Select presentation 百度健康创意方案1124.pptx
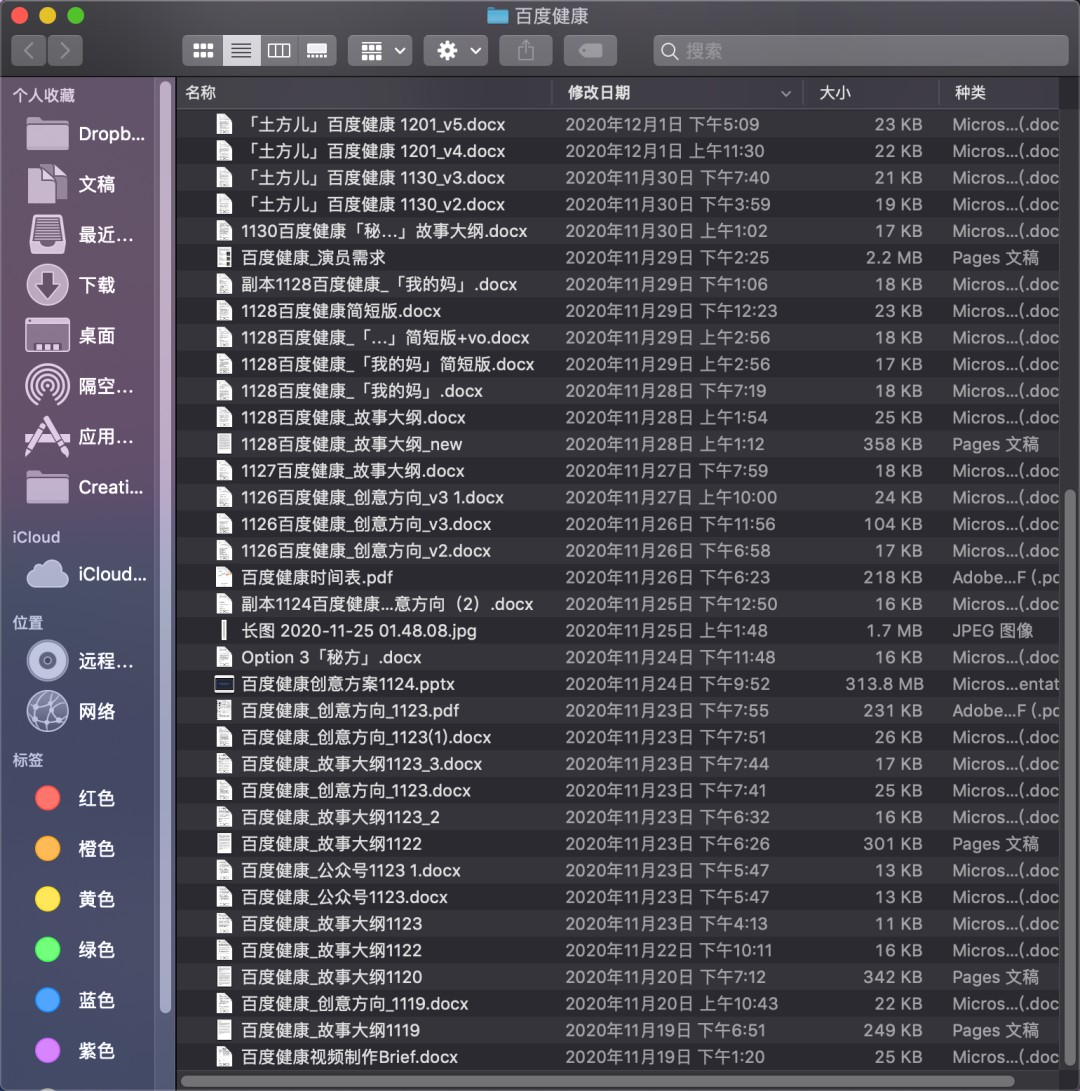The image size is (1080, 1091). [x=618, y=684]
